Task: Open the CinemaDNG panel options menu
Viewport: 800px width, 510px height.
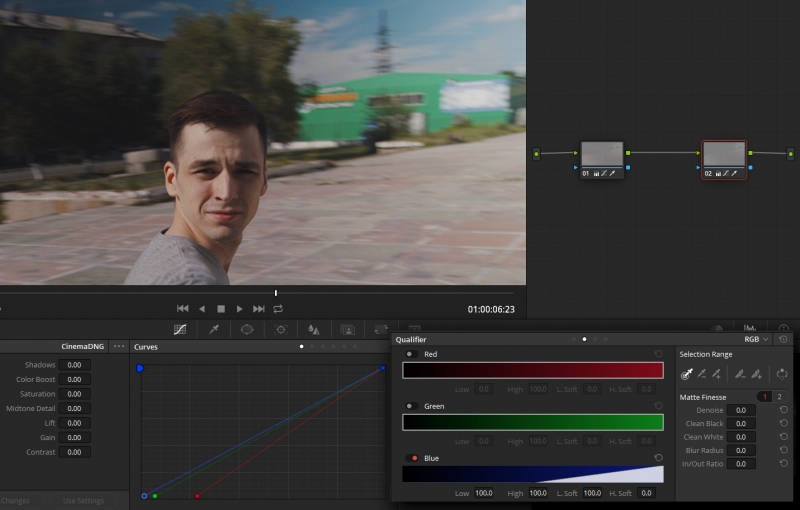Action: point(119,346)
